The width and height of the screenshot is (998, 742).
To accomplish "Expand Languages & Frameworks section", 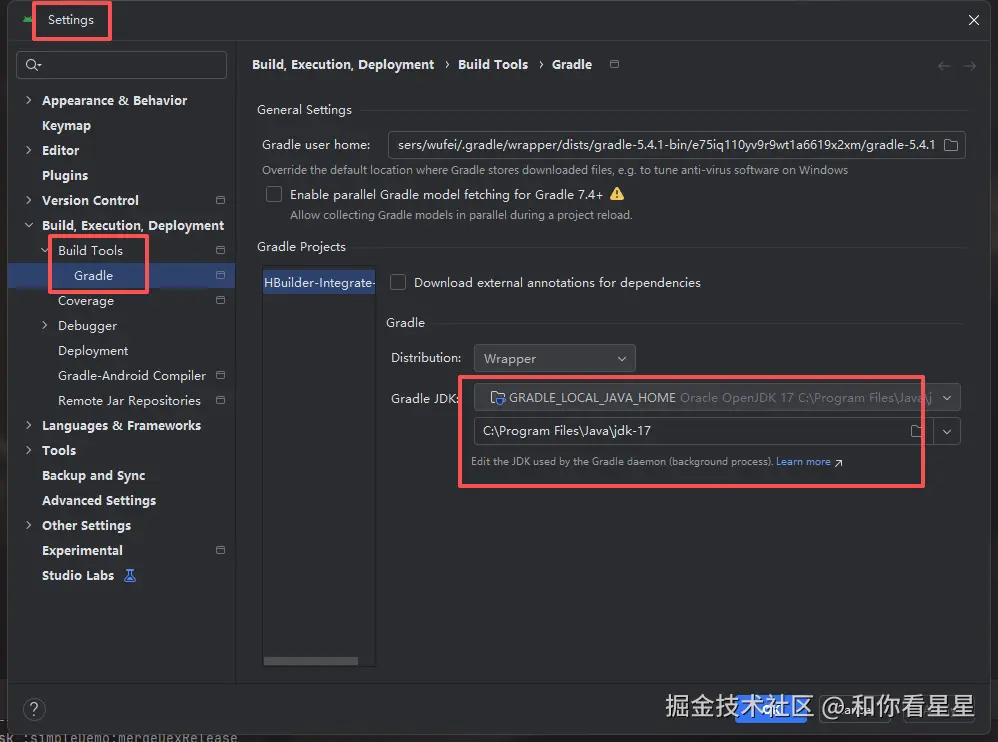I will click(28, 425).
